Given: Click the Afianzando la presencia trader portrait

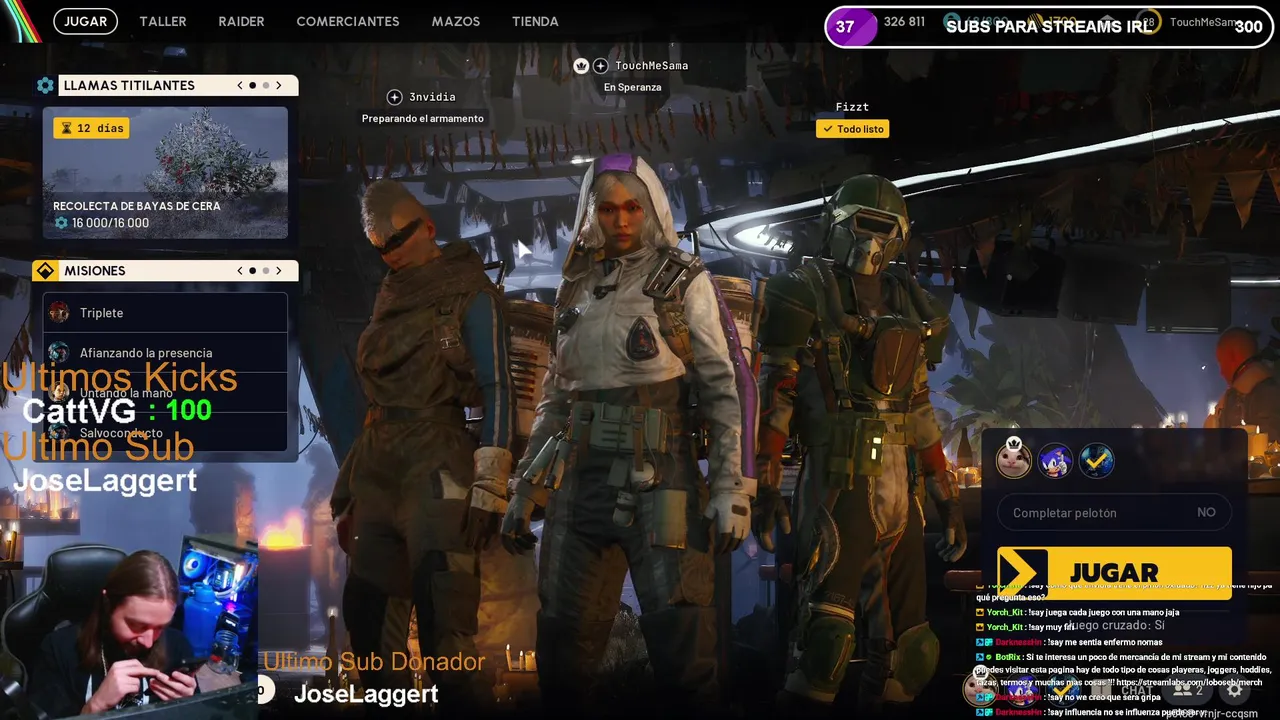Looking at the screenshot, I should pyautogui.click(x=59, y=353).
